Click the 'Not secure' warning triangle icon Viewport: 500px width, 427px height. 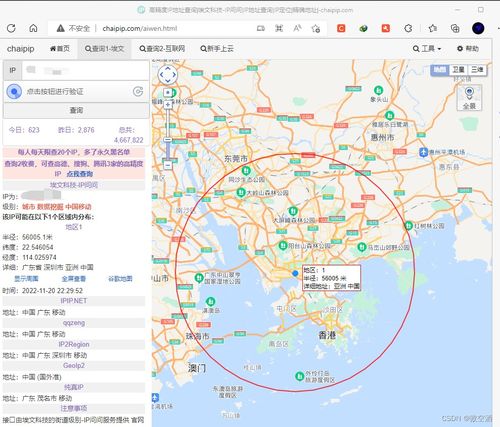click(x=61, y=28)
